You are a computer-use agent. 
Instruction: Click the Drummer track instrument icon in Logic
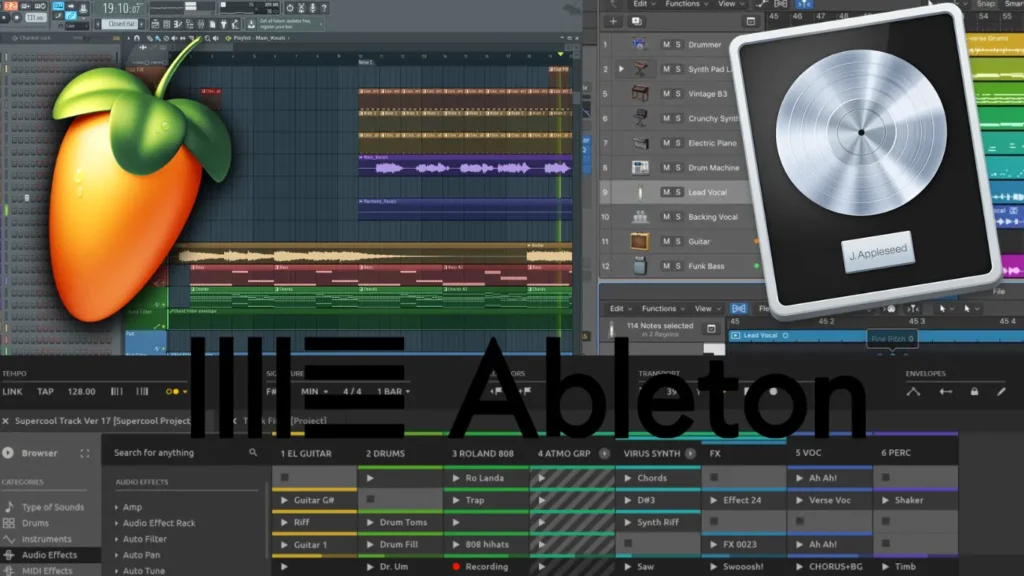(639, 44)
